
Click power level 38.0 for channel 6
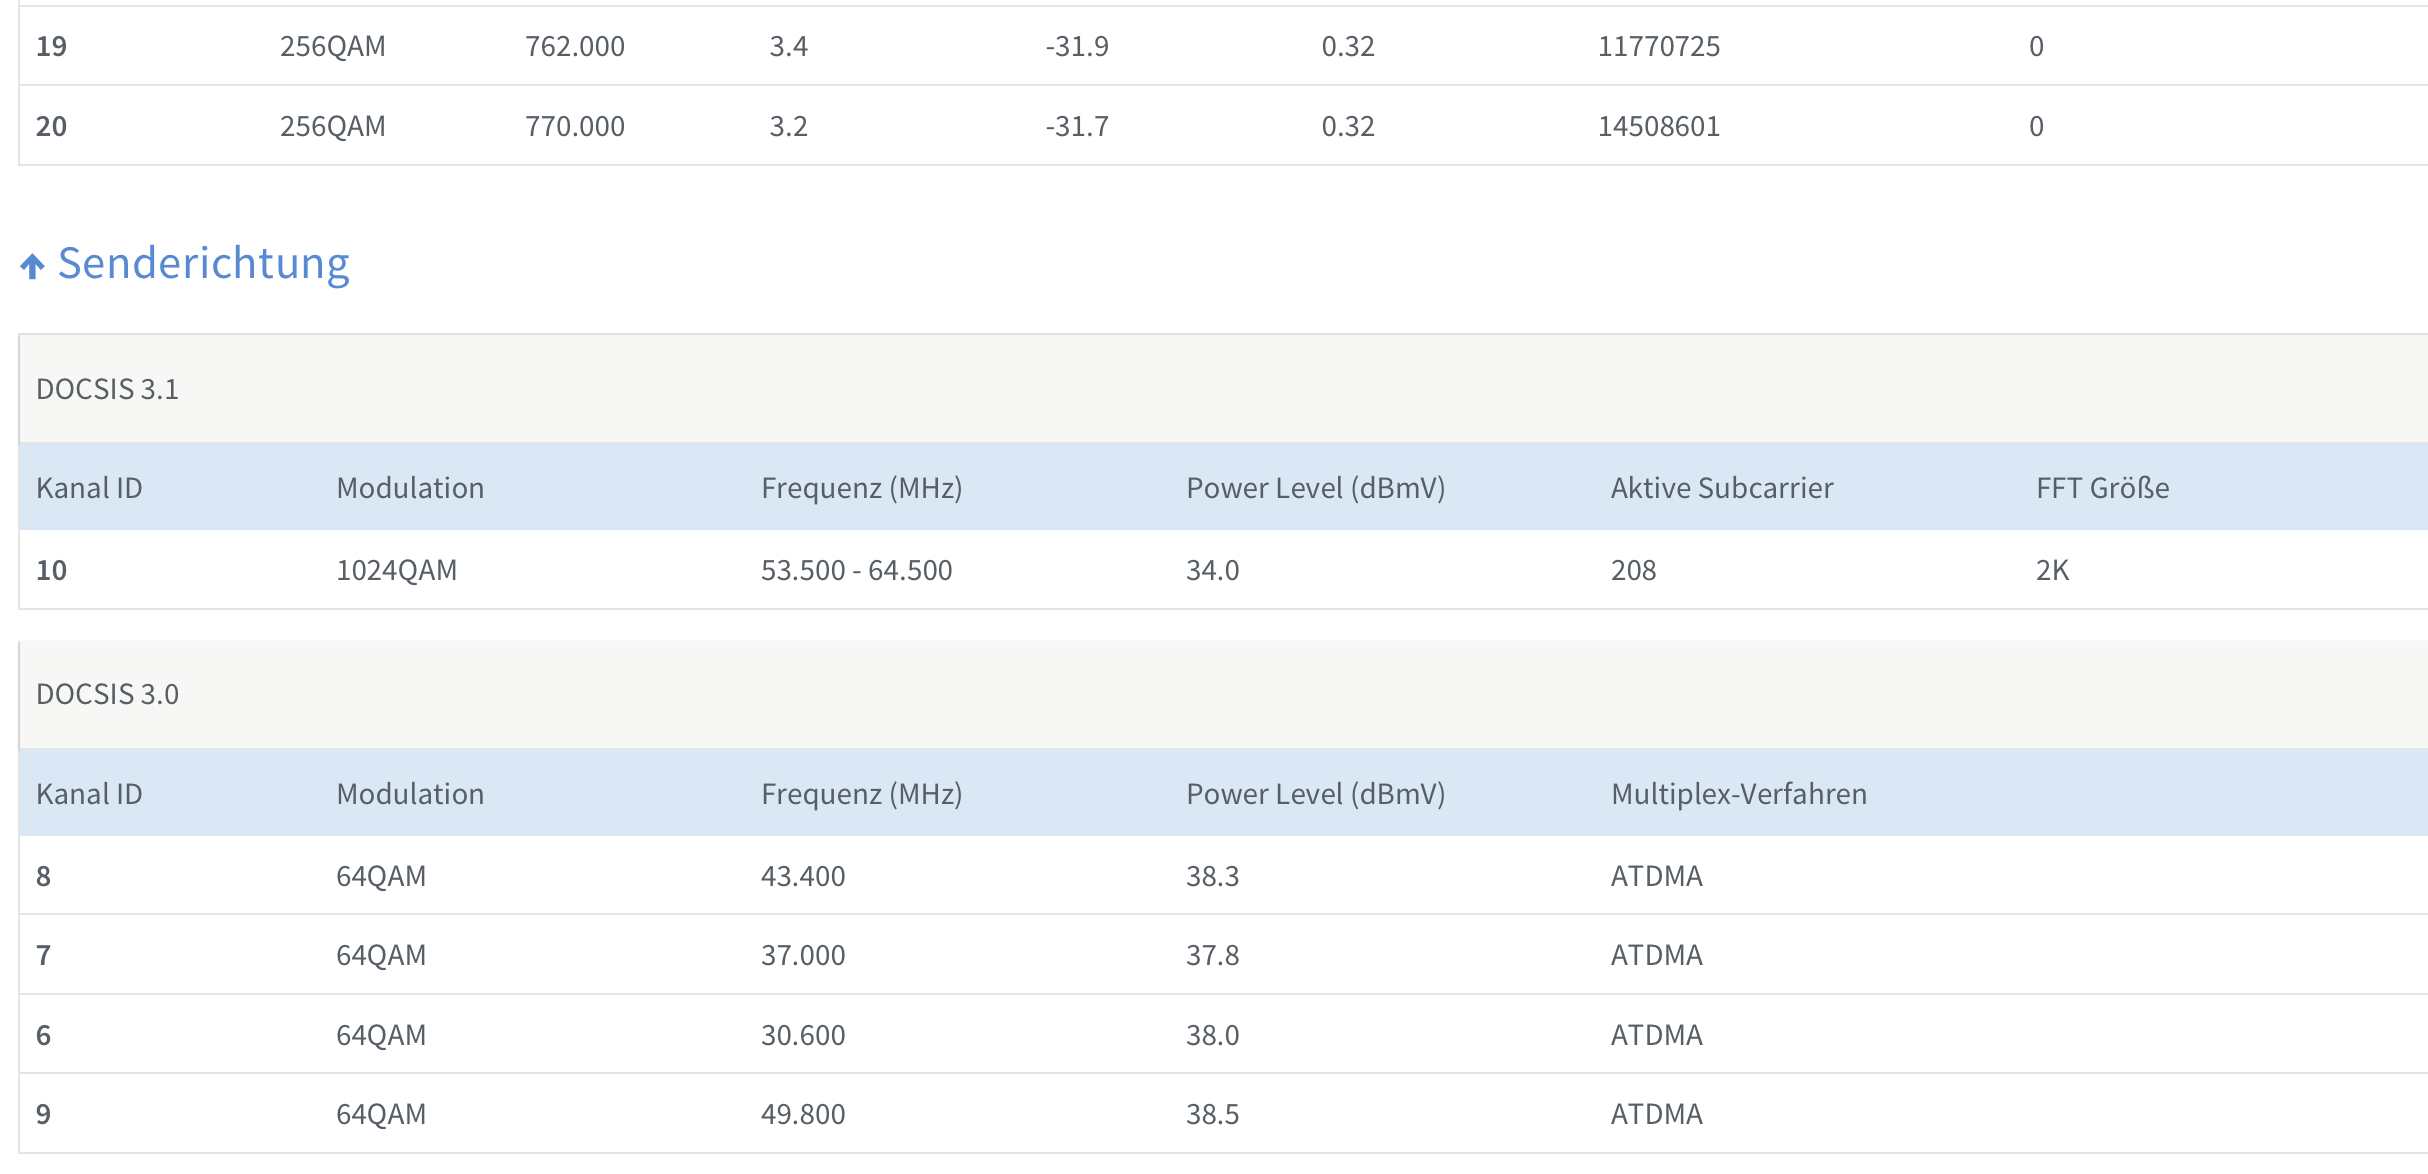pyautogui.click(x=1212, y=1035)
